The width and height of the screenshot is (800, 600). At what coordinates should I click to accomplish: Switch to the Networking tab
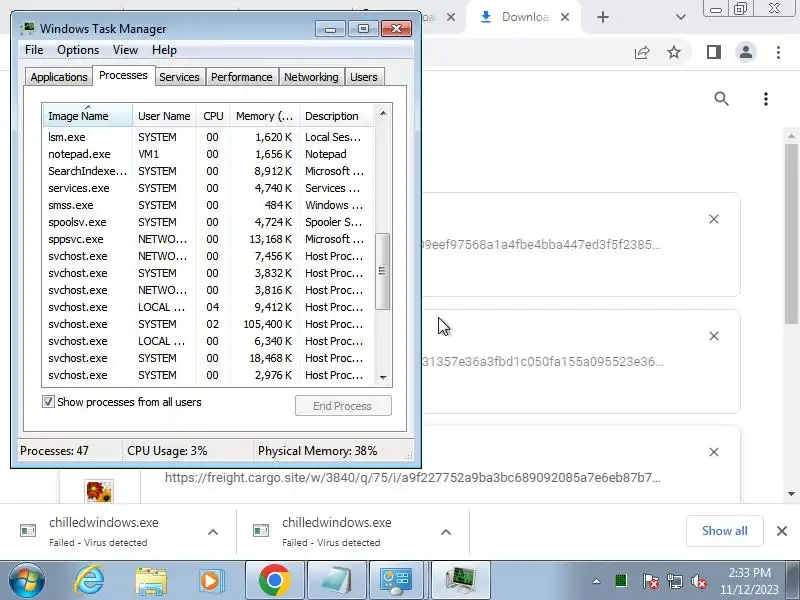point(311,77)
